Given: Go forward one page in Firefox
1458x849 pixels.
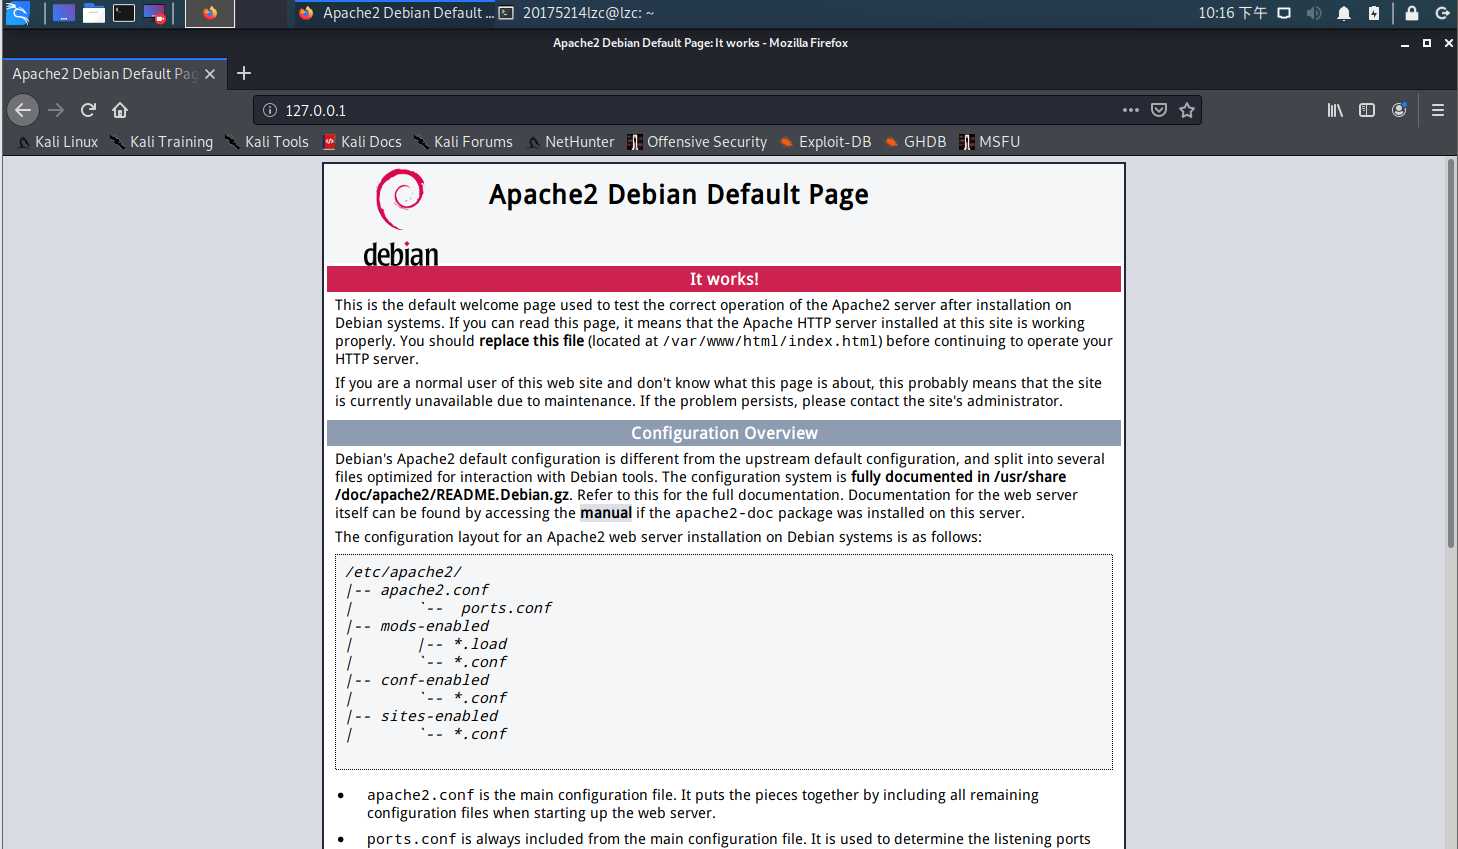Looking at the screenshot, I should click(x=56, y=110).
